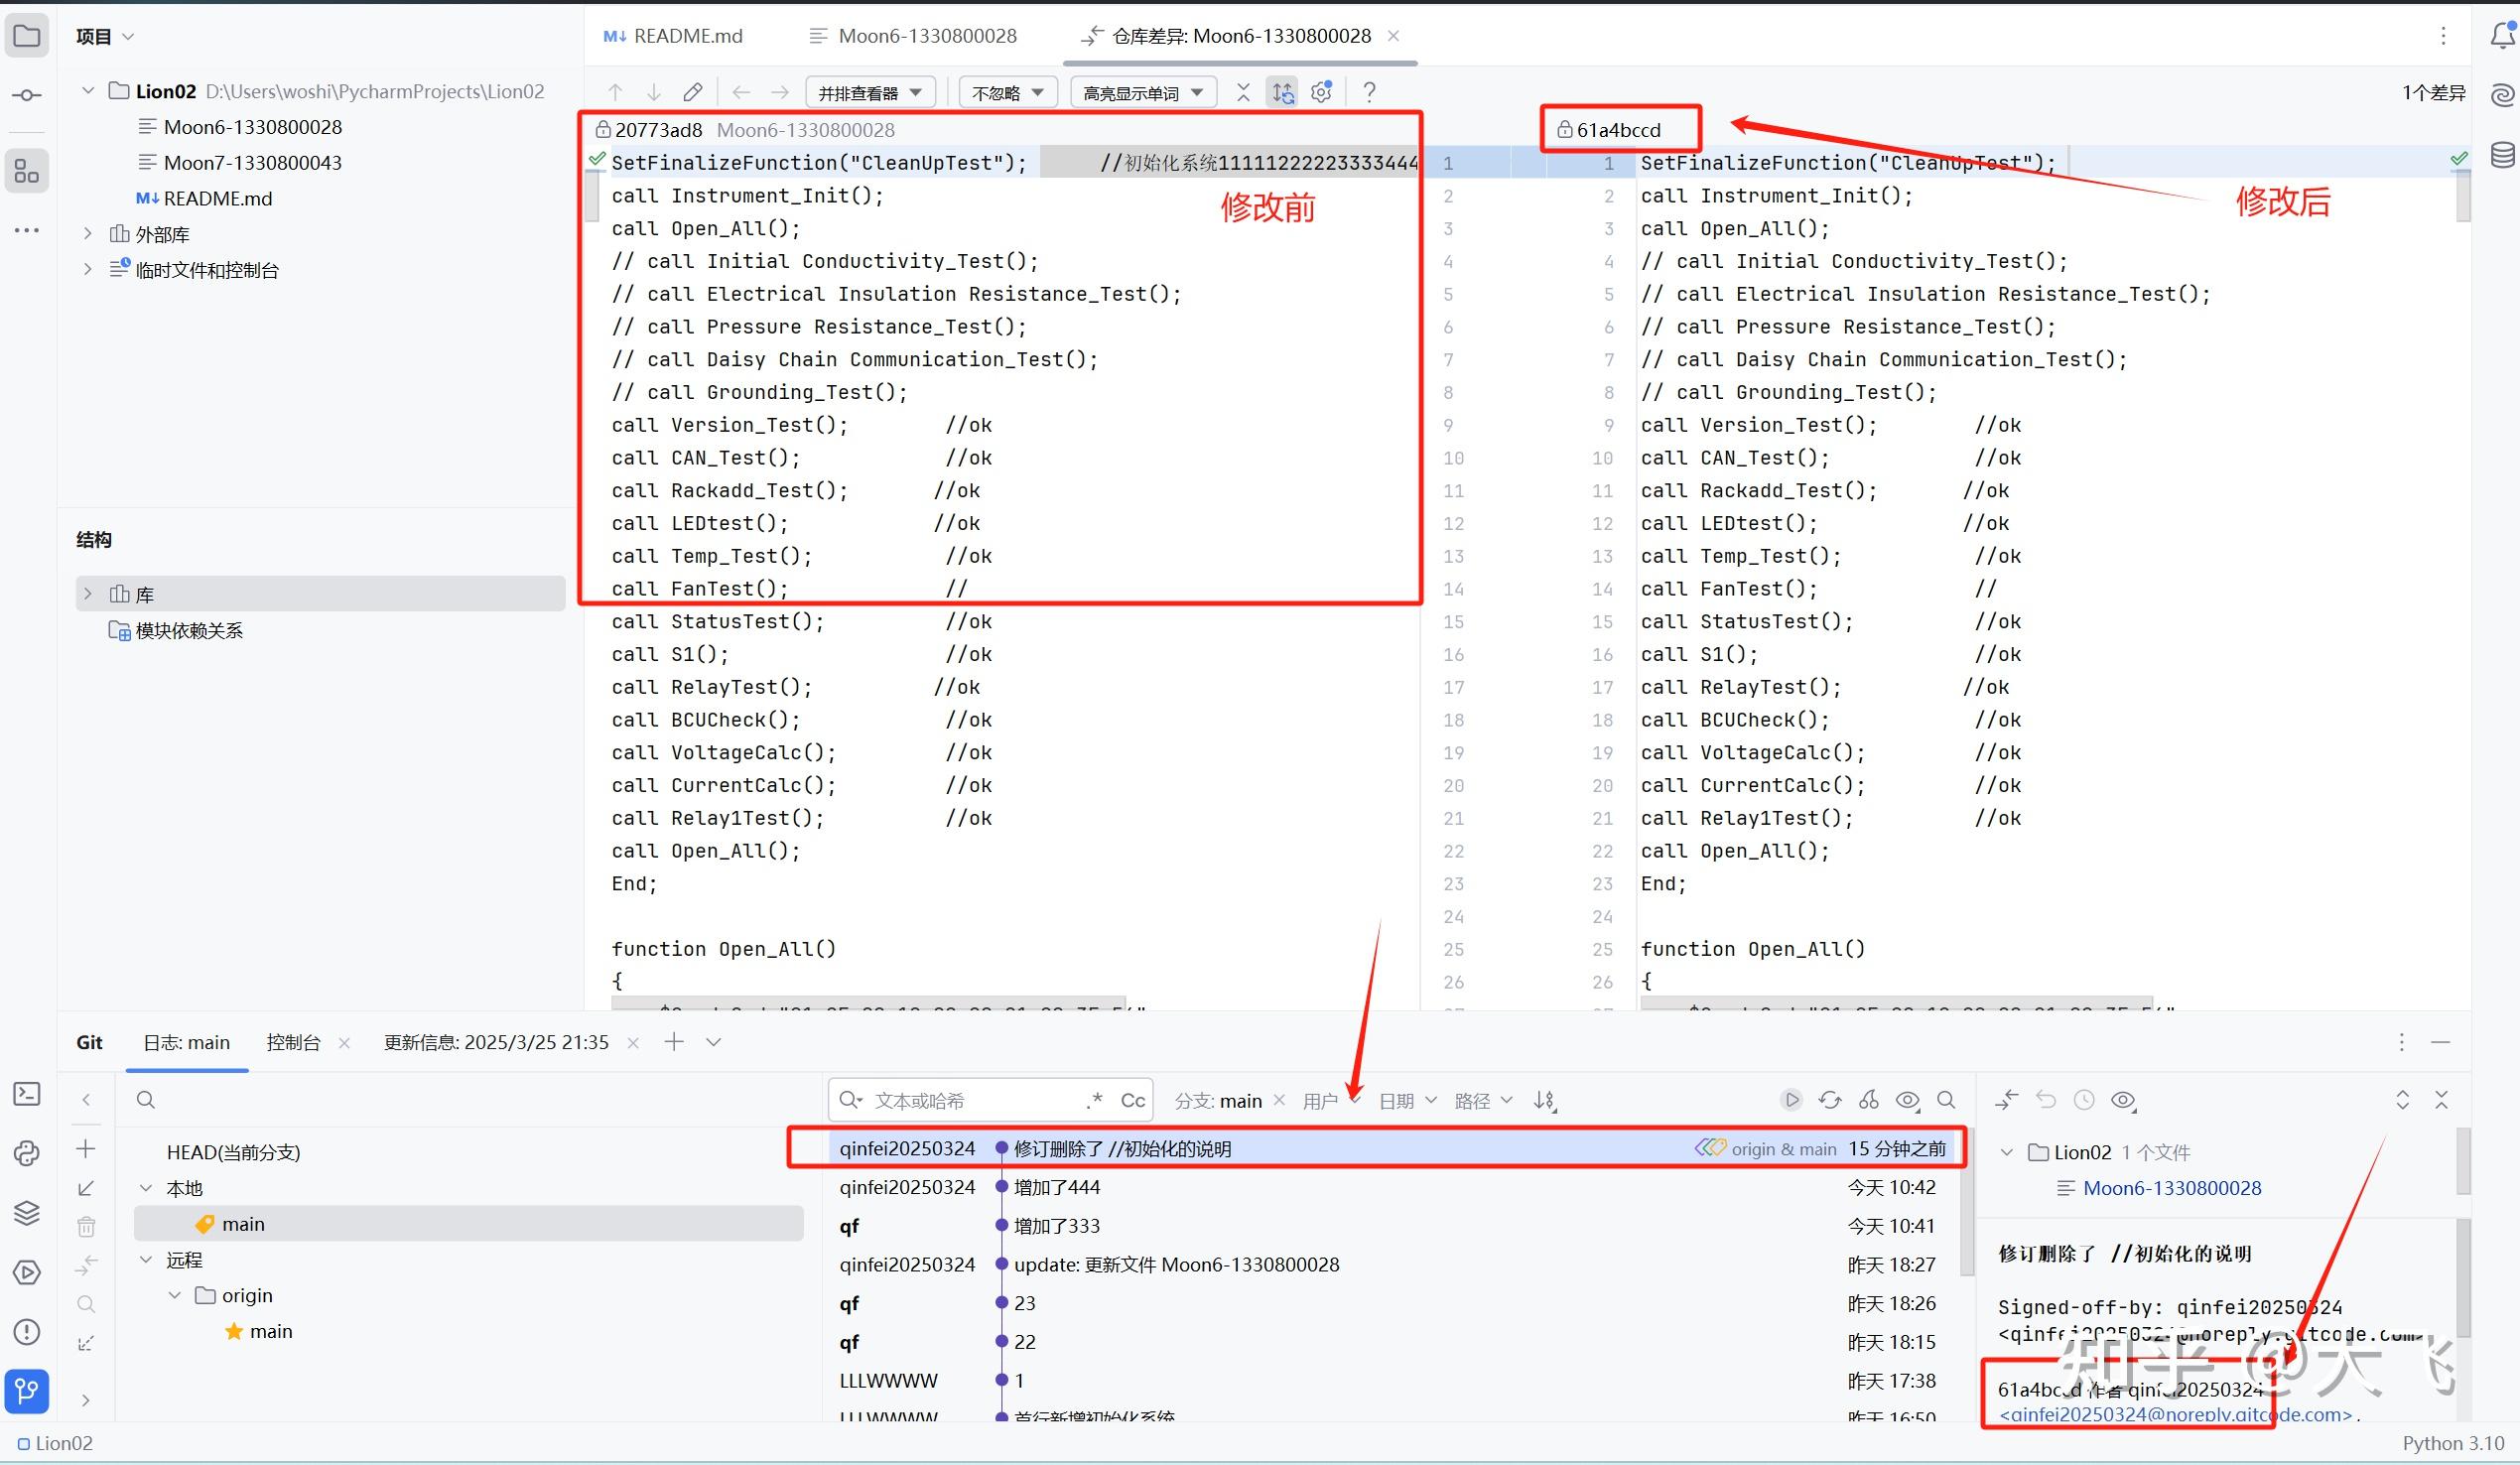The image size is (2520, 1465).
Task: Open the 并排查看器 viewer mode dropdown
Action: tap(868, 91)
